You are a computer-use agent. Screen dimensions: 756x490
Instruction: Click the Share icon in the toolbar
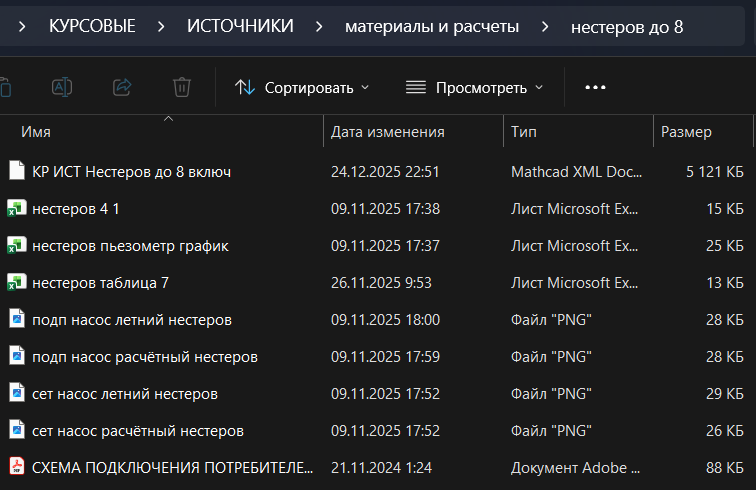pos(122,87)
